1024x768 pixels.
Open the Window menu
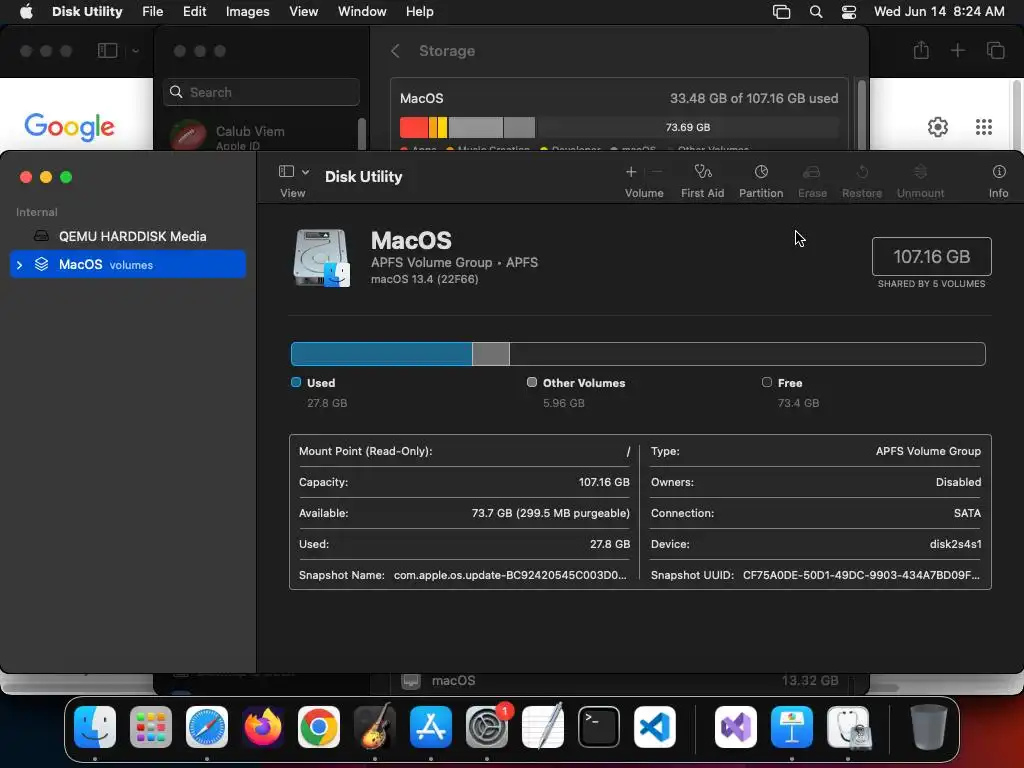tap(362, 12)
